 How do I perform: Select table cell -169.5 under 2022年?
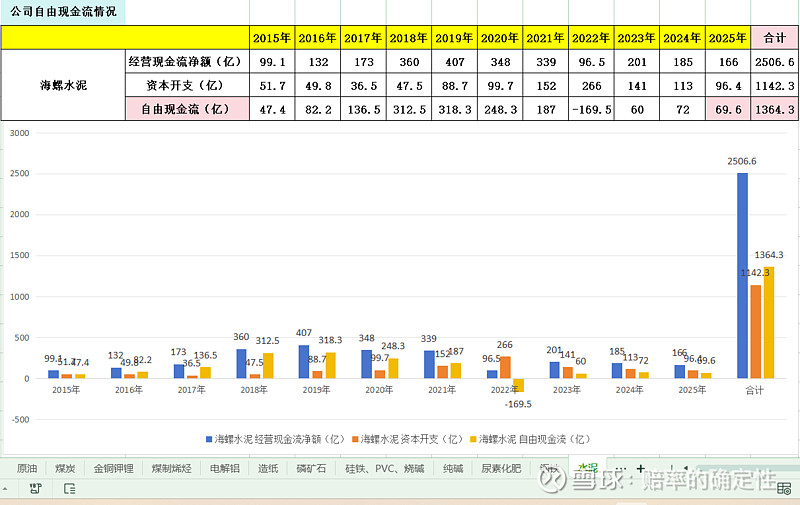(591, 109)
